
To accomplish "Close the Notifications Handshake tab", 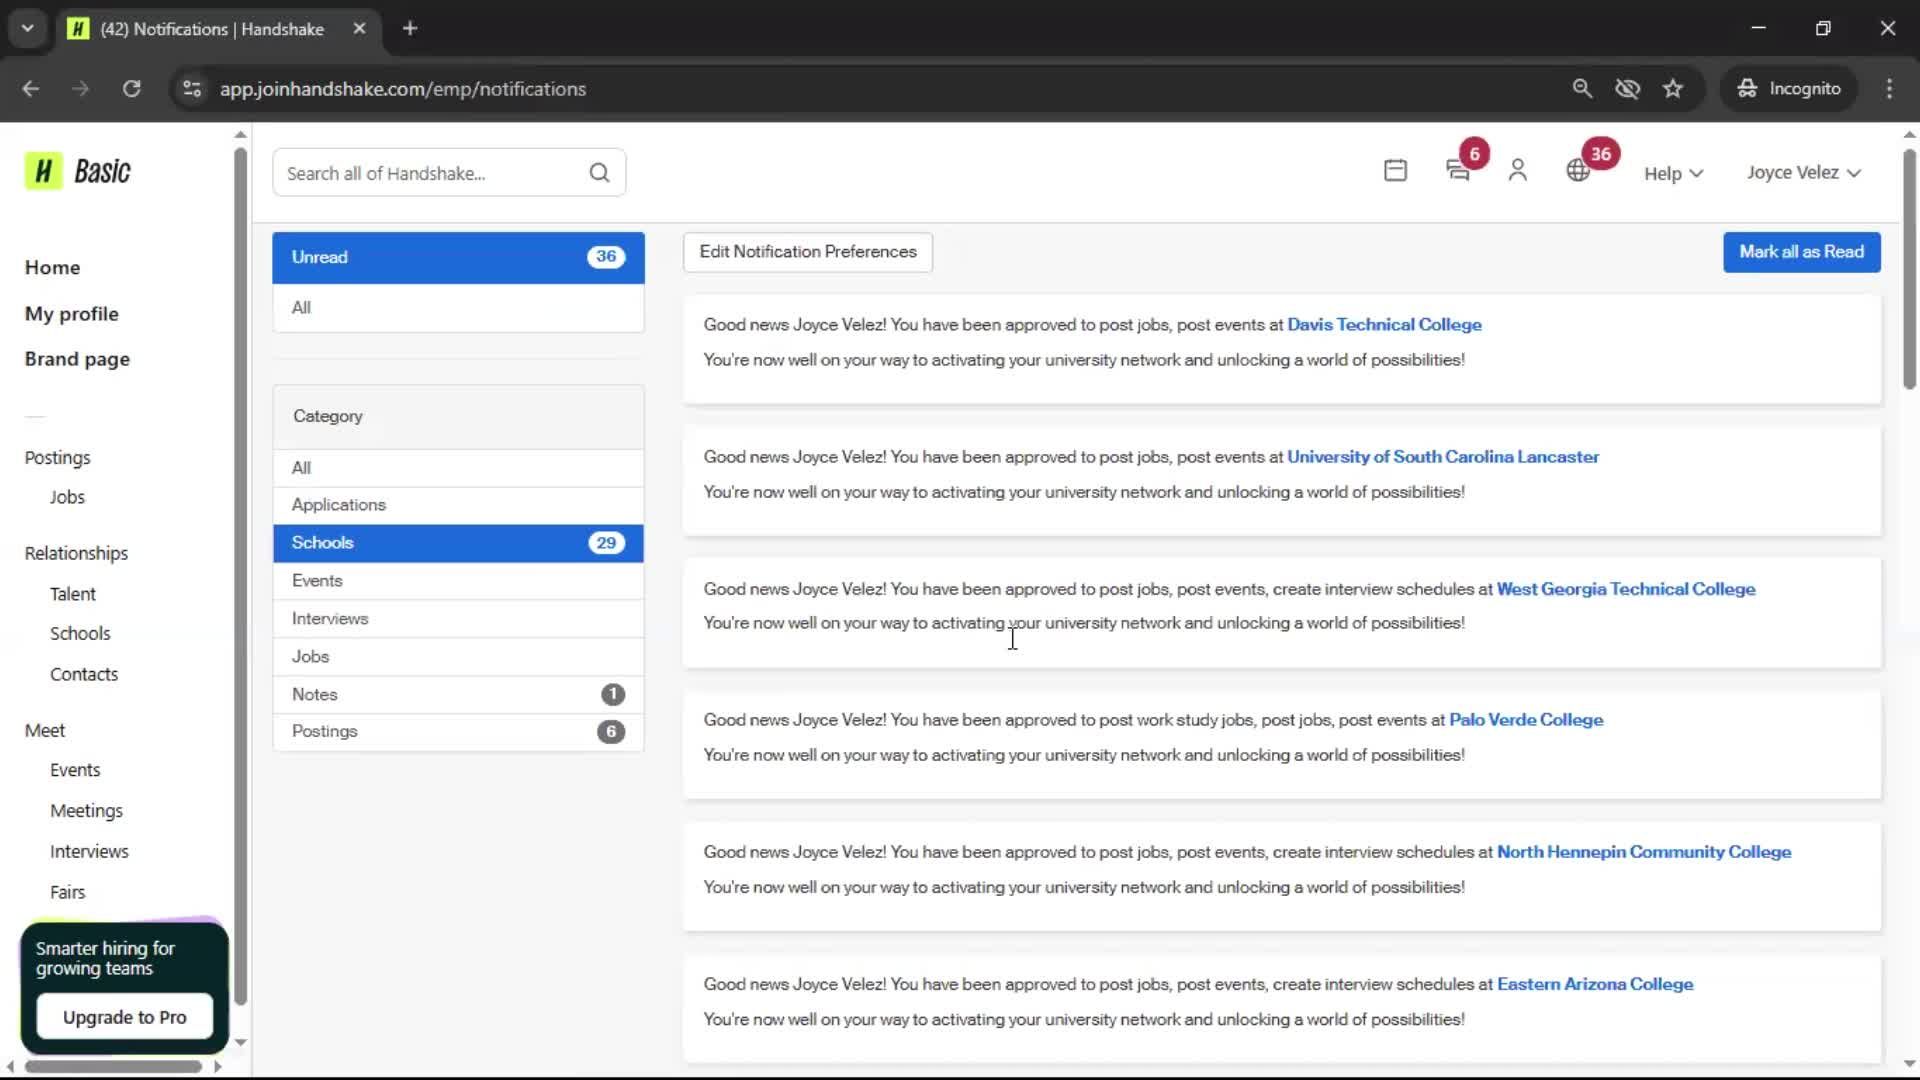I will pyautogui.click(x=359, y=29).
